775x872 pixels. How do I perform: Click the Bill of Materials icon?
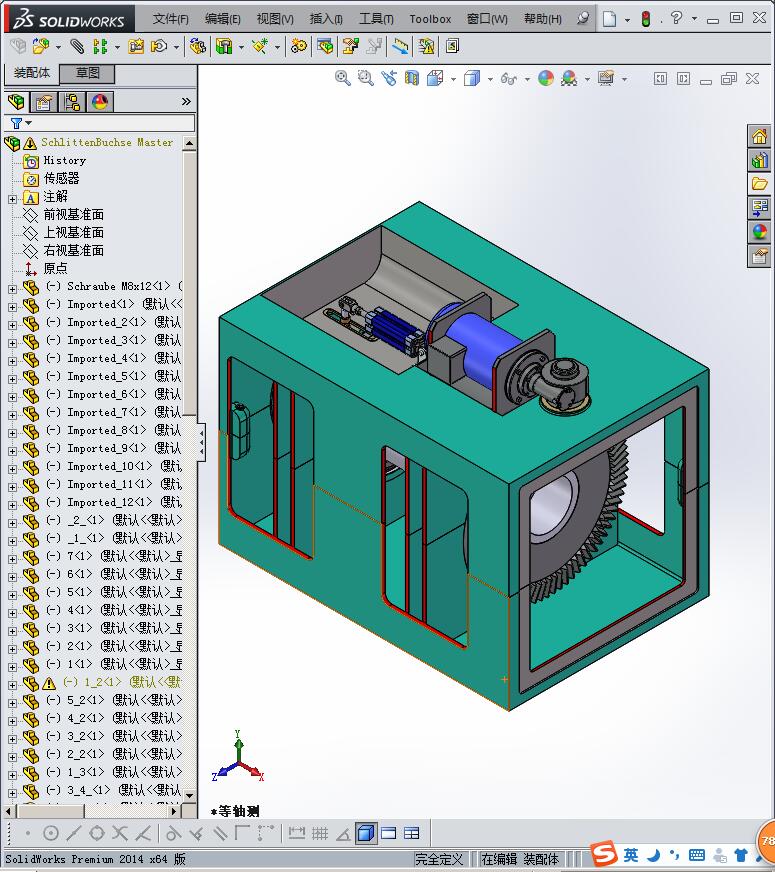pyautogui.click(x=325, y=46)
